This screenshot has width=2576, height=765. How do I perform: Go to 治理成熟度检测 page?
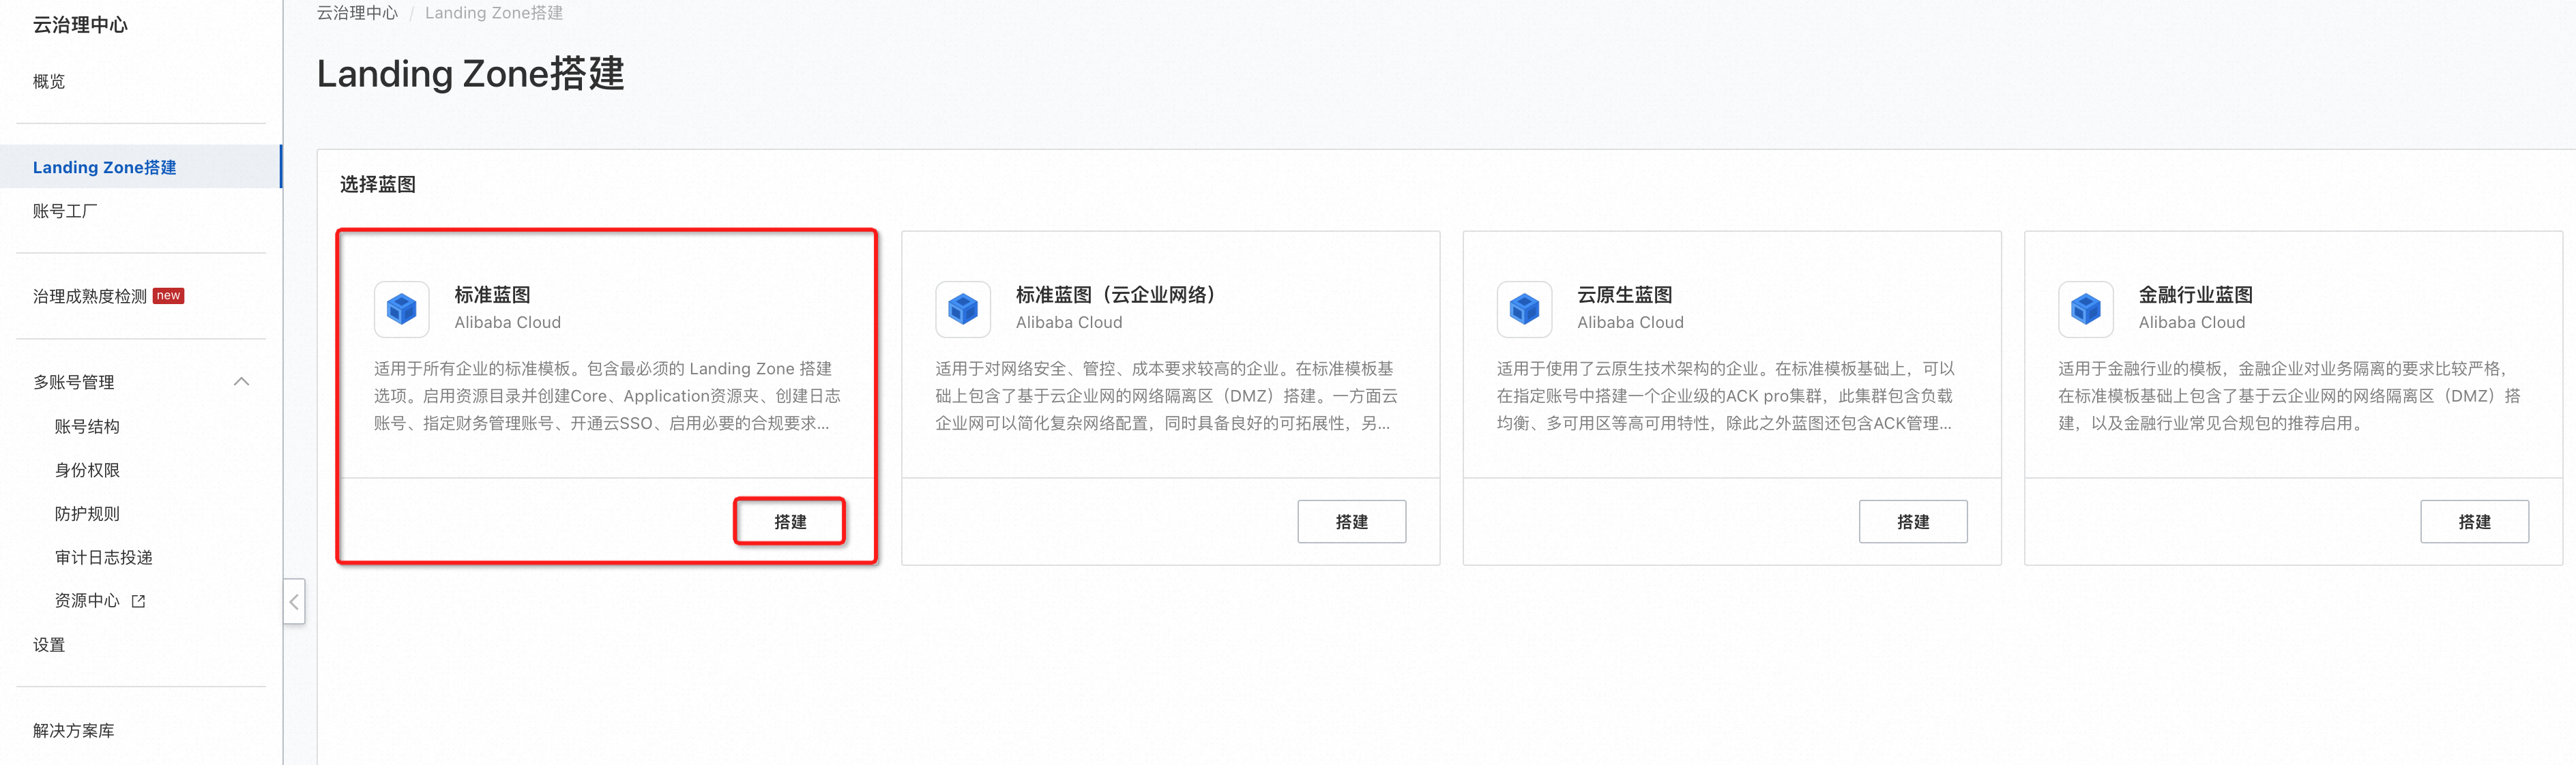pos(90,296)
